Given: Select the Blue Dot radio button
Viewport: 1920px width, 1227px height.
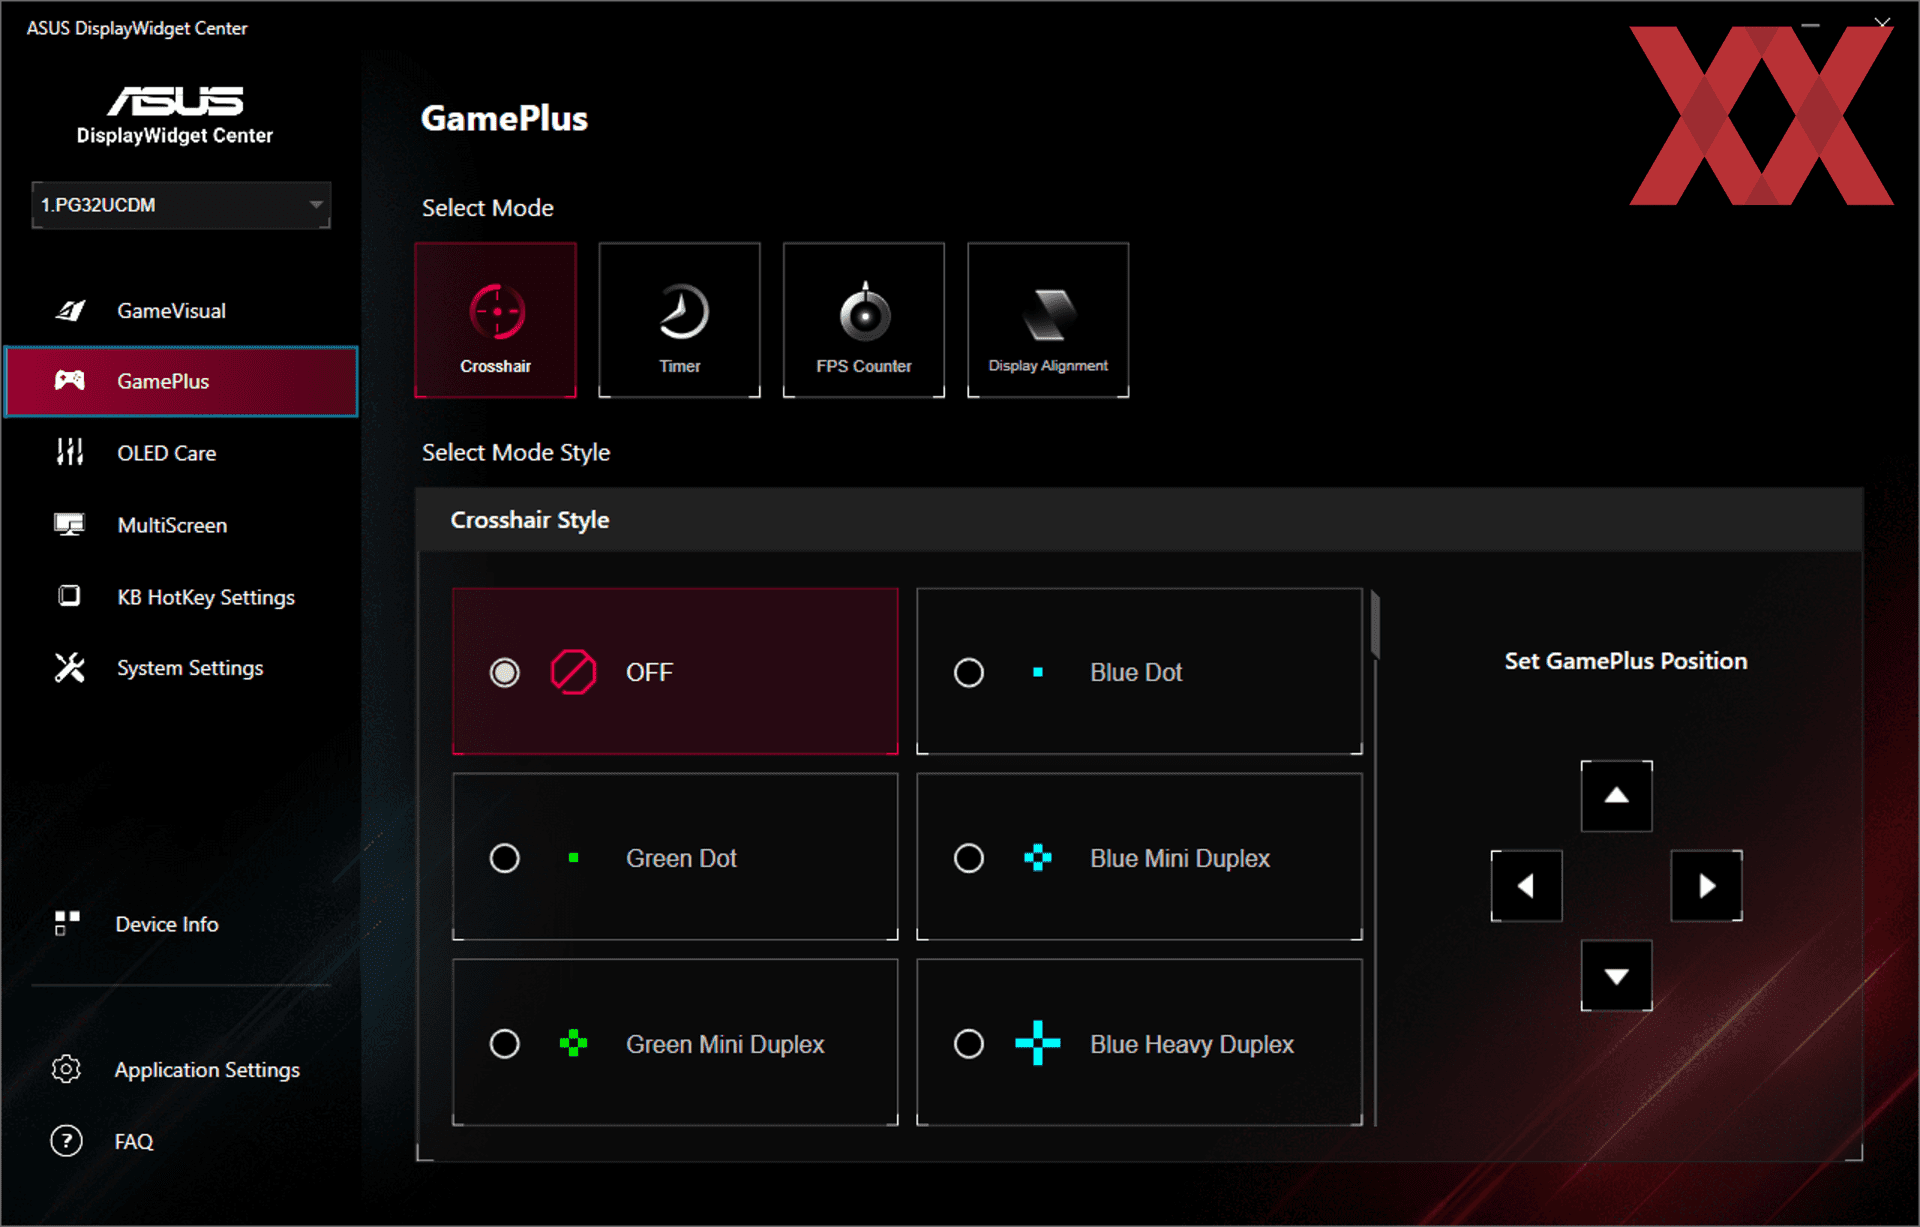Looking at the screenshot, I should pos(968,672).
